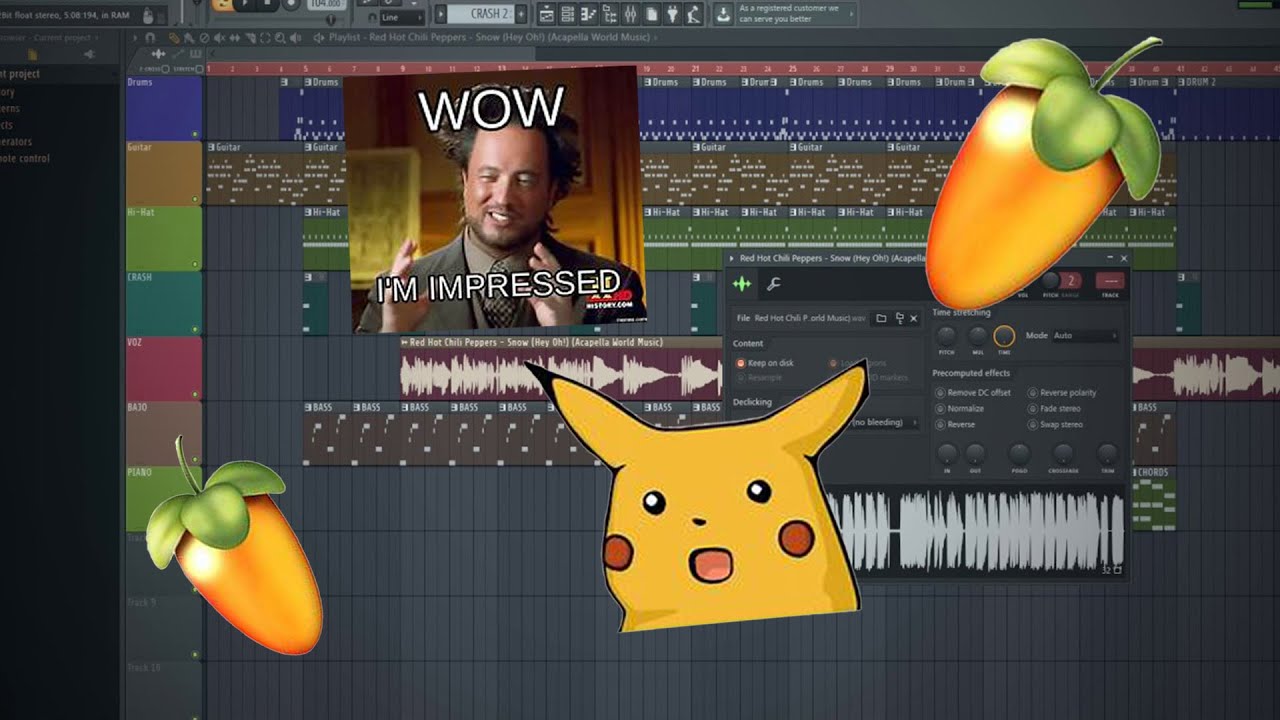Click previous pattern arrow beside CRASH 2
Image resolution: width=1280 pixels, height=720 pixels.
click(440, 14)
